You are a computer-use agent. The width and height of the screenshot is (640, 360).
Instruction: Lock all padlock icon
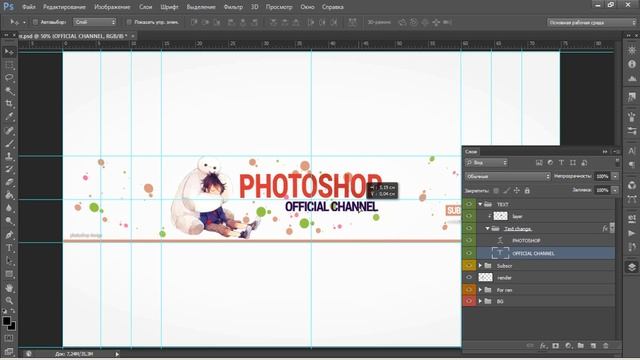point(527,191)
